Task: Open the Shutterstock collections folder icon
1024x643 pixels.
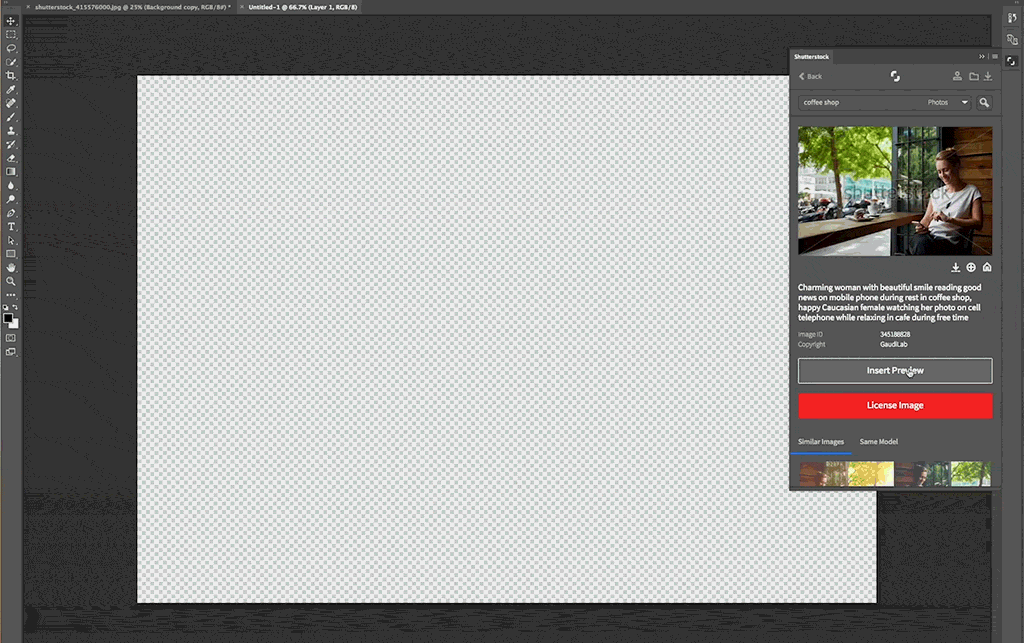Action: 973,76
